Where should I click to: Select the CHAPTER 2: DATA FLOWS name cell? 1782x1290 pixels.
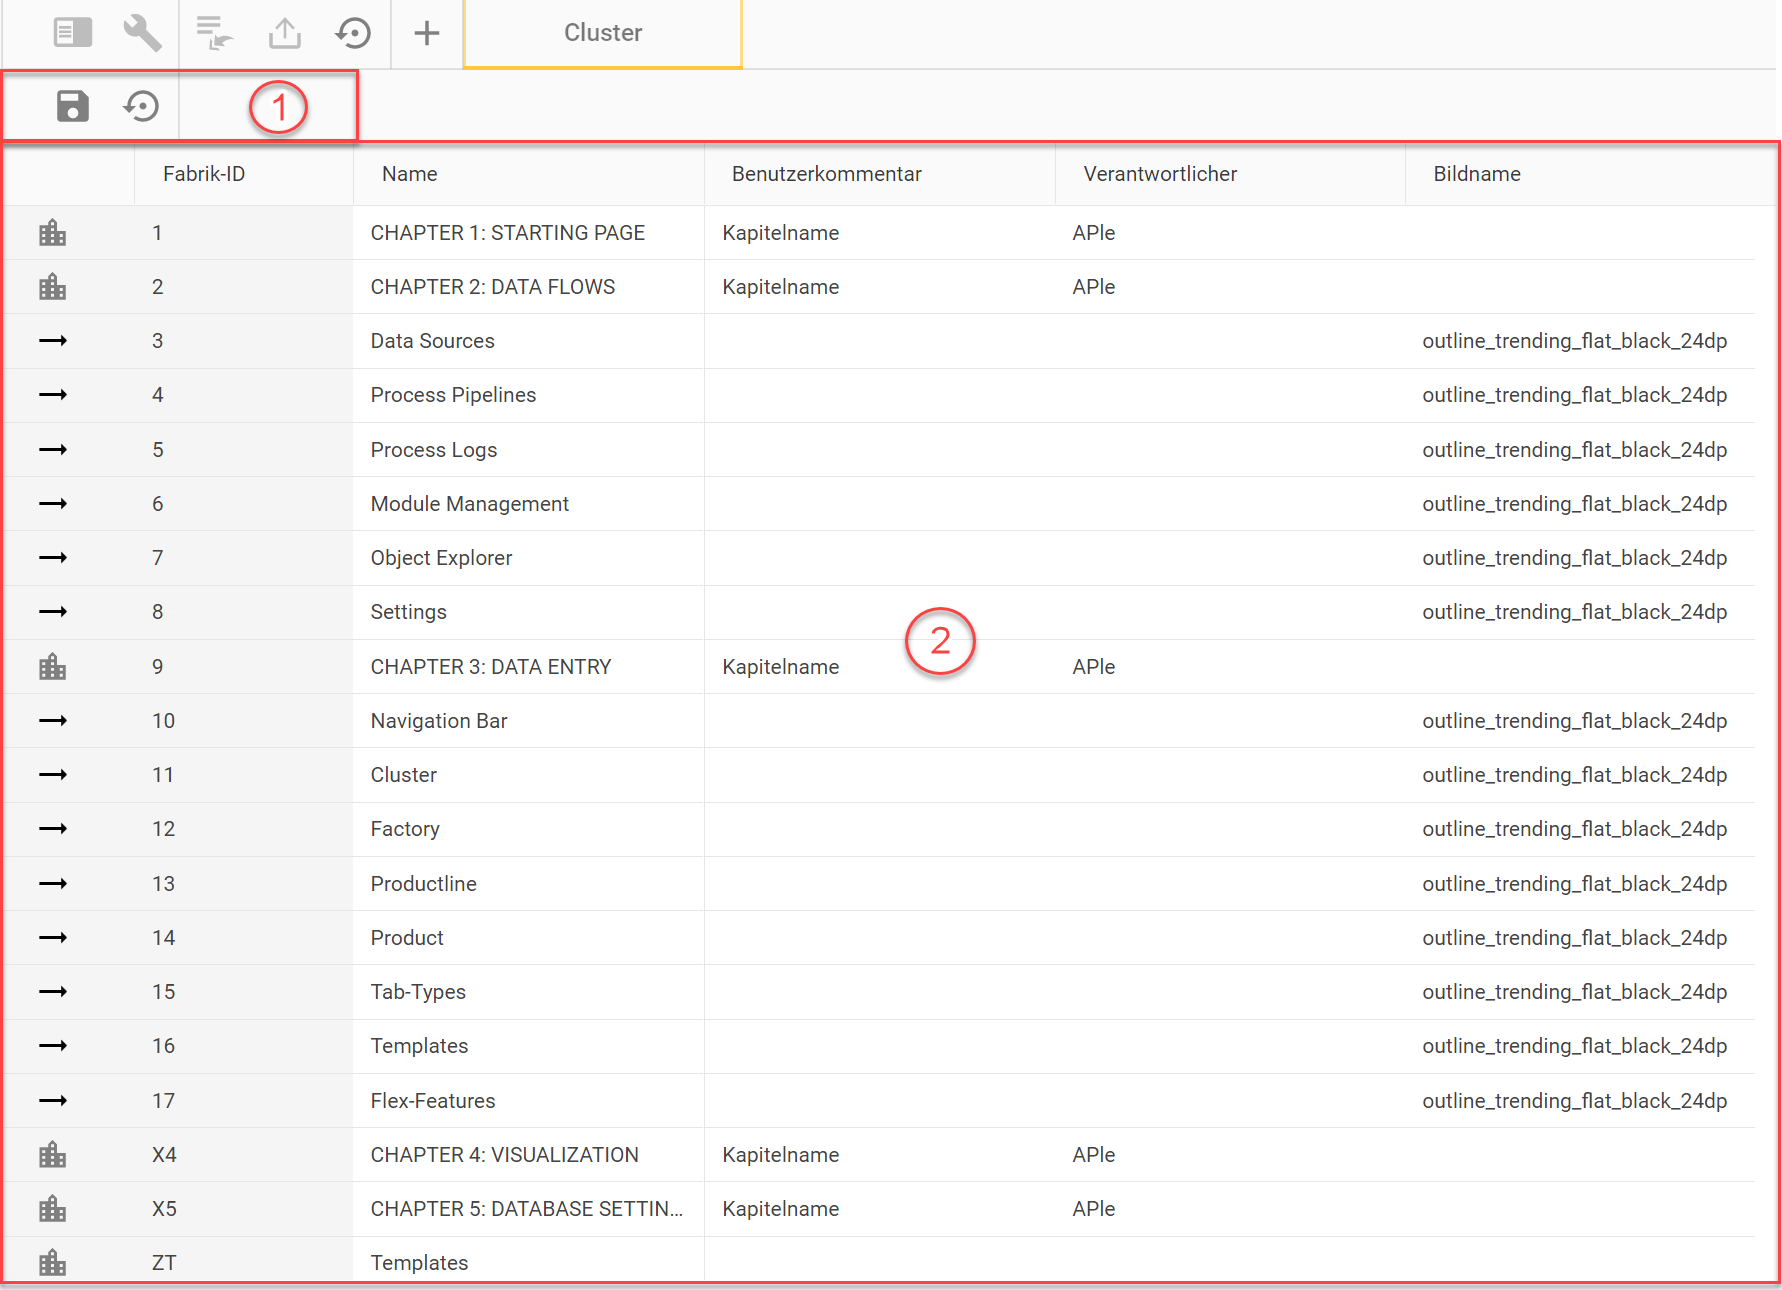click(493, 287)
